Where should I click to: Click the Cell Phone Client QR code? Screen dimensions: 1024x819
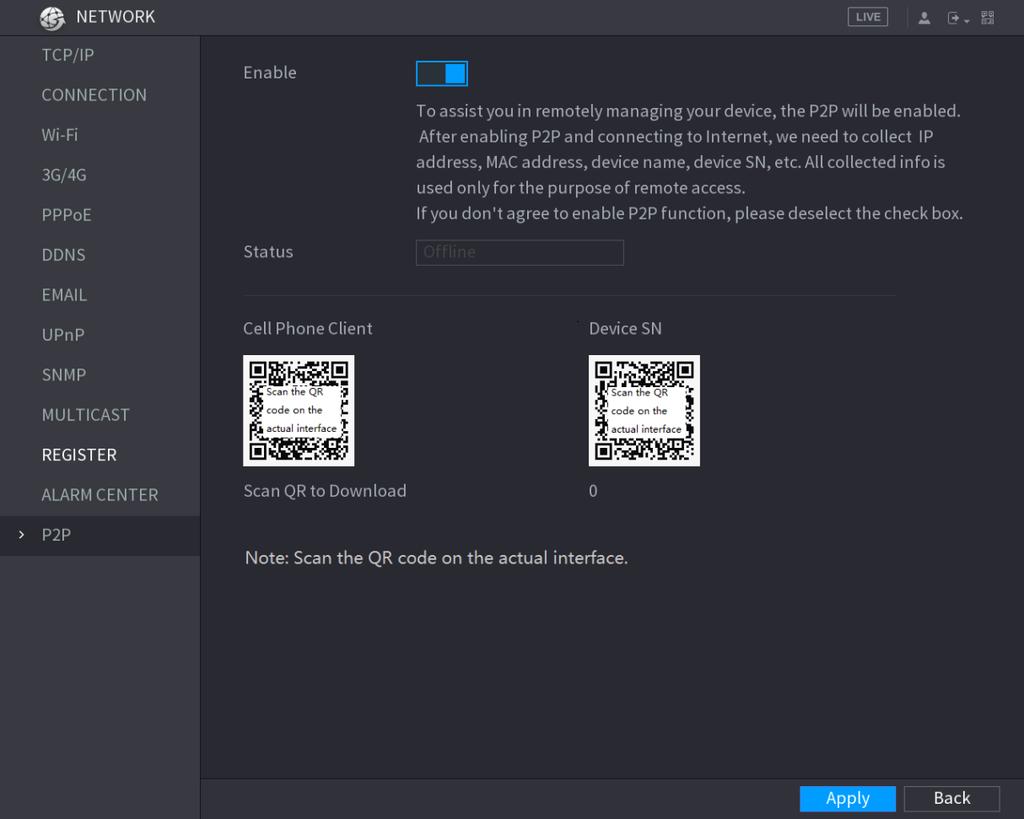pyautogui.click(x=298, y=411)
